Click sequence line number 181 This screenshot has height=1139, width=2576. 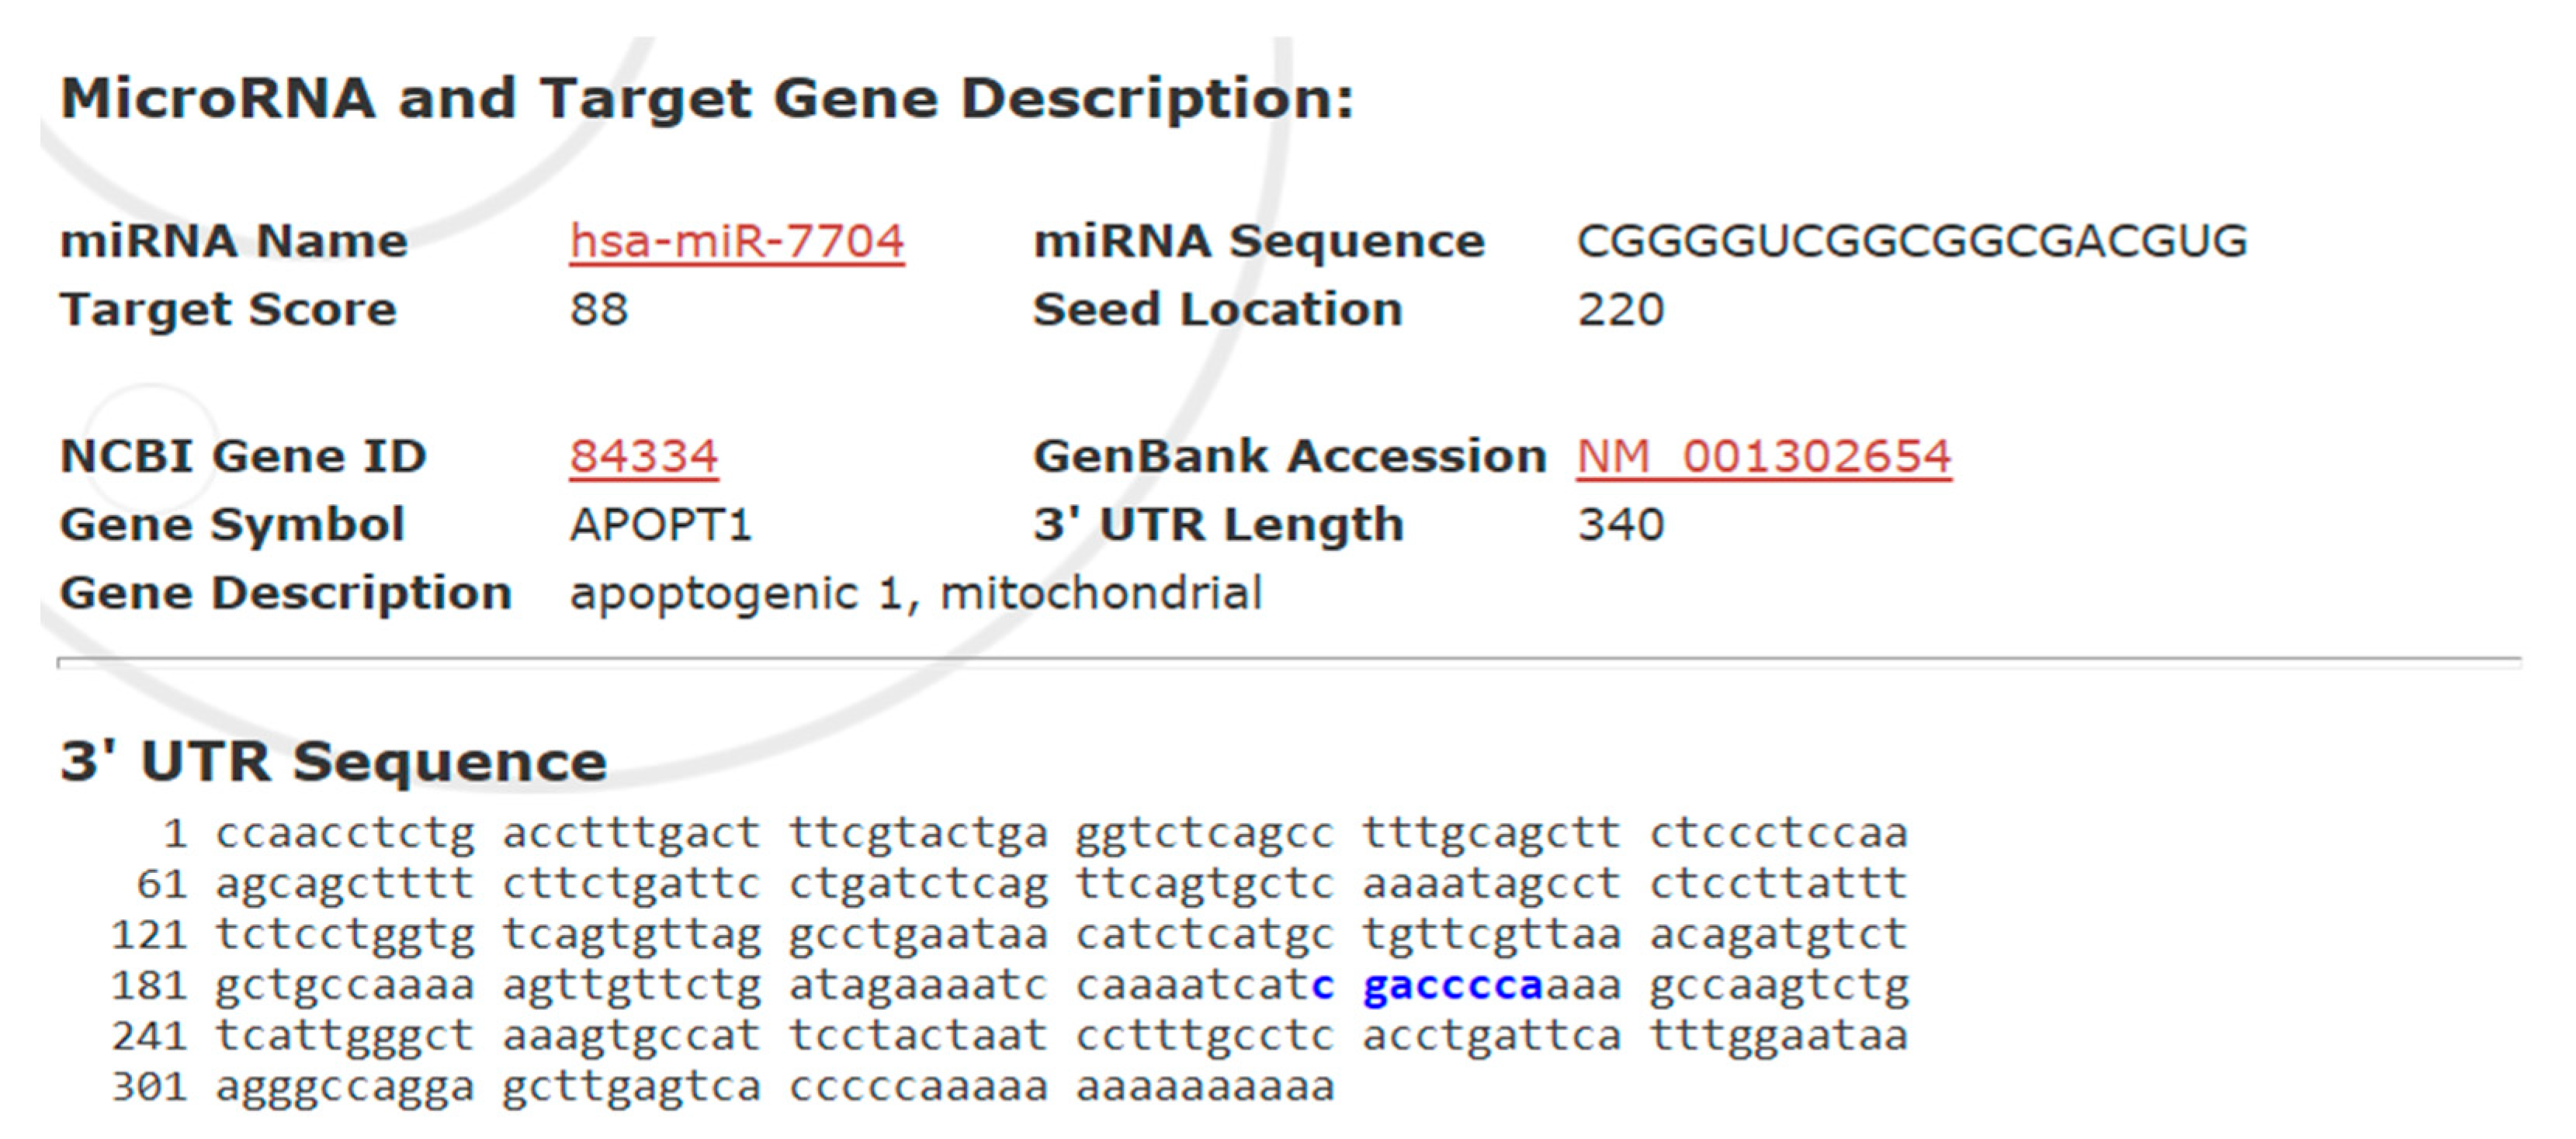coord(149,986)
